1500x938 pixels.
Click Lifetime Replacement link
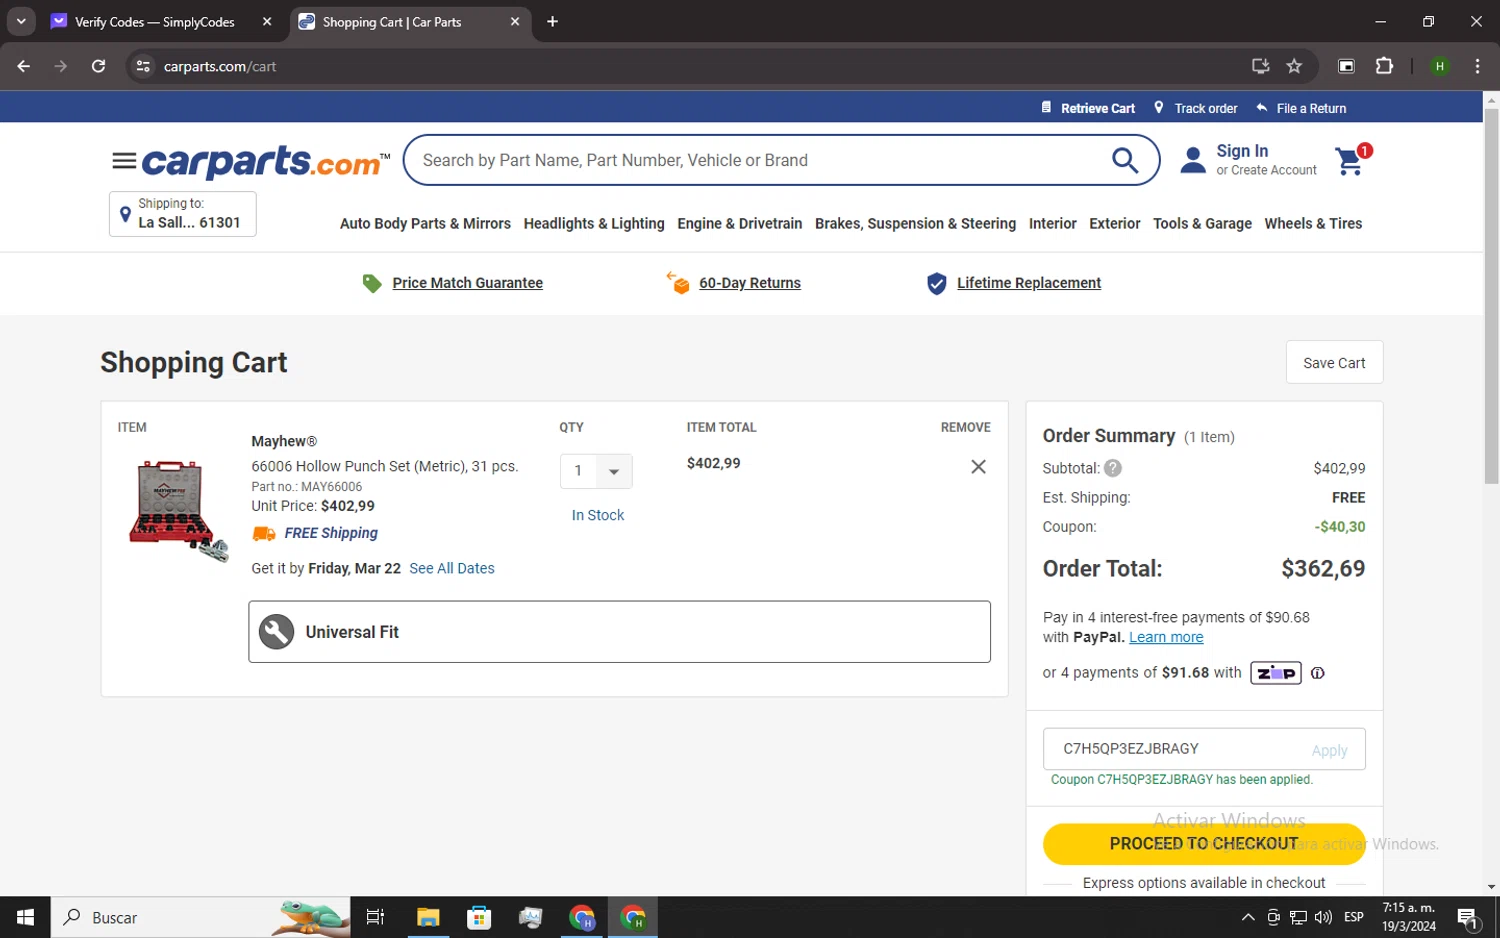(x=1029, y=283)
